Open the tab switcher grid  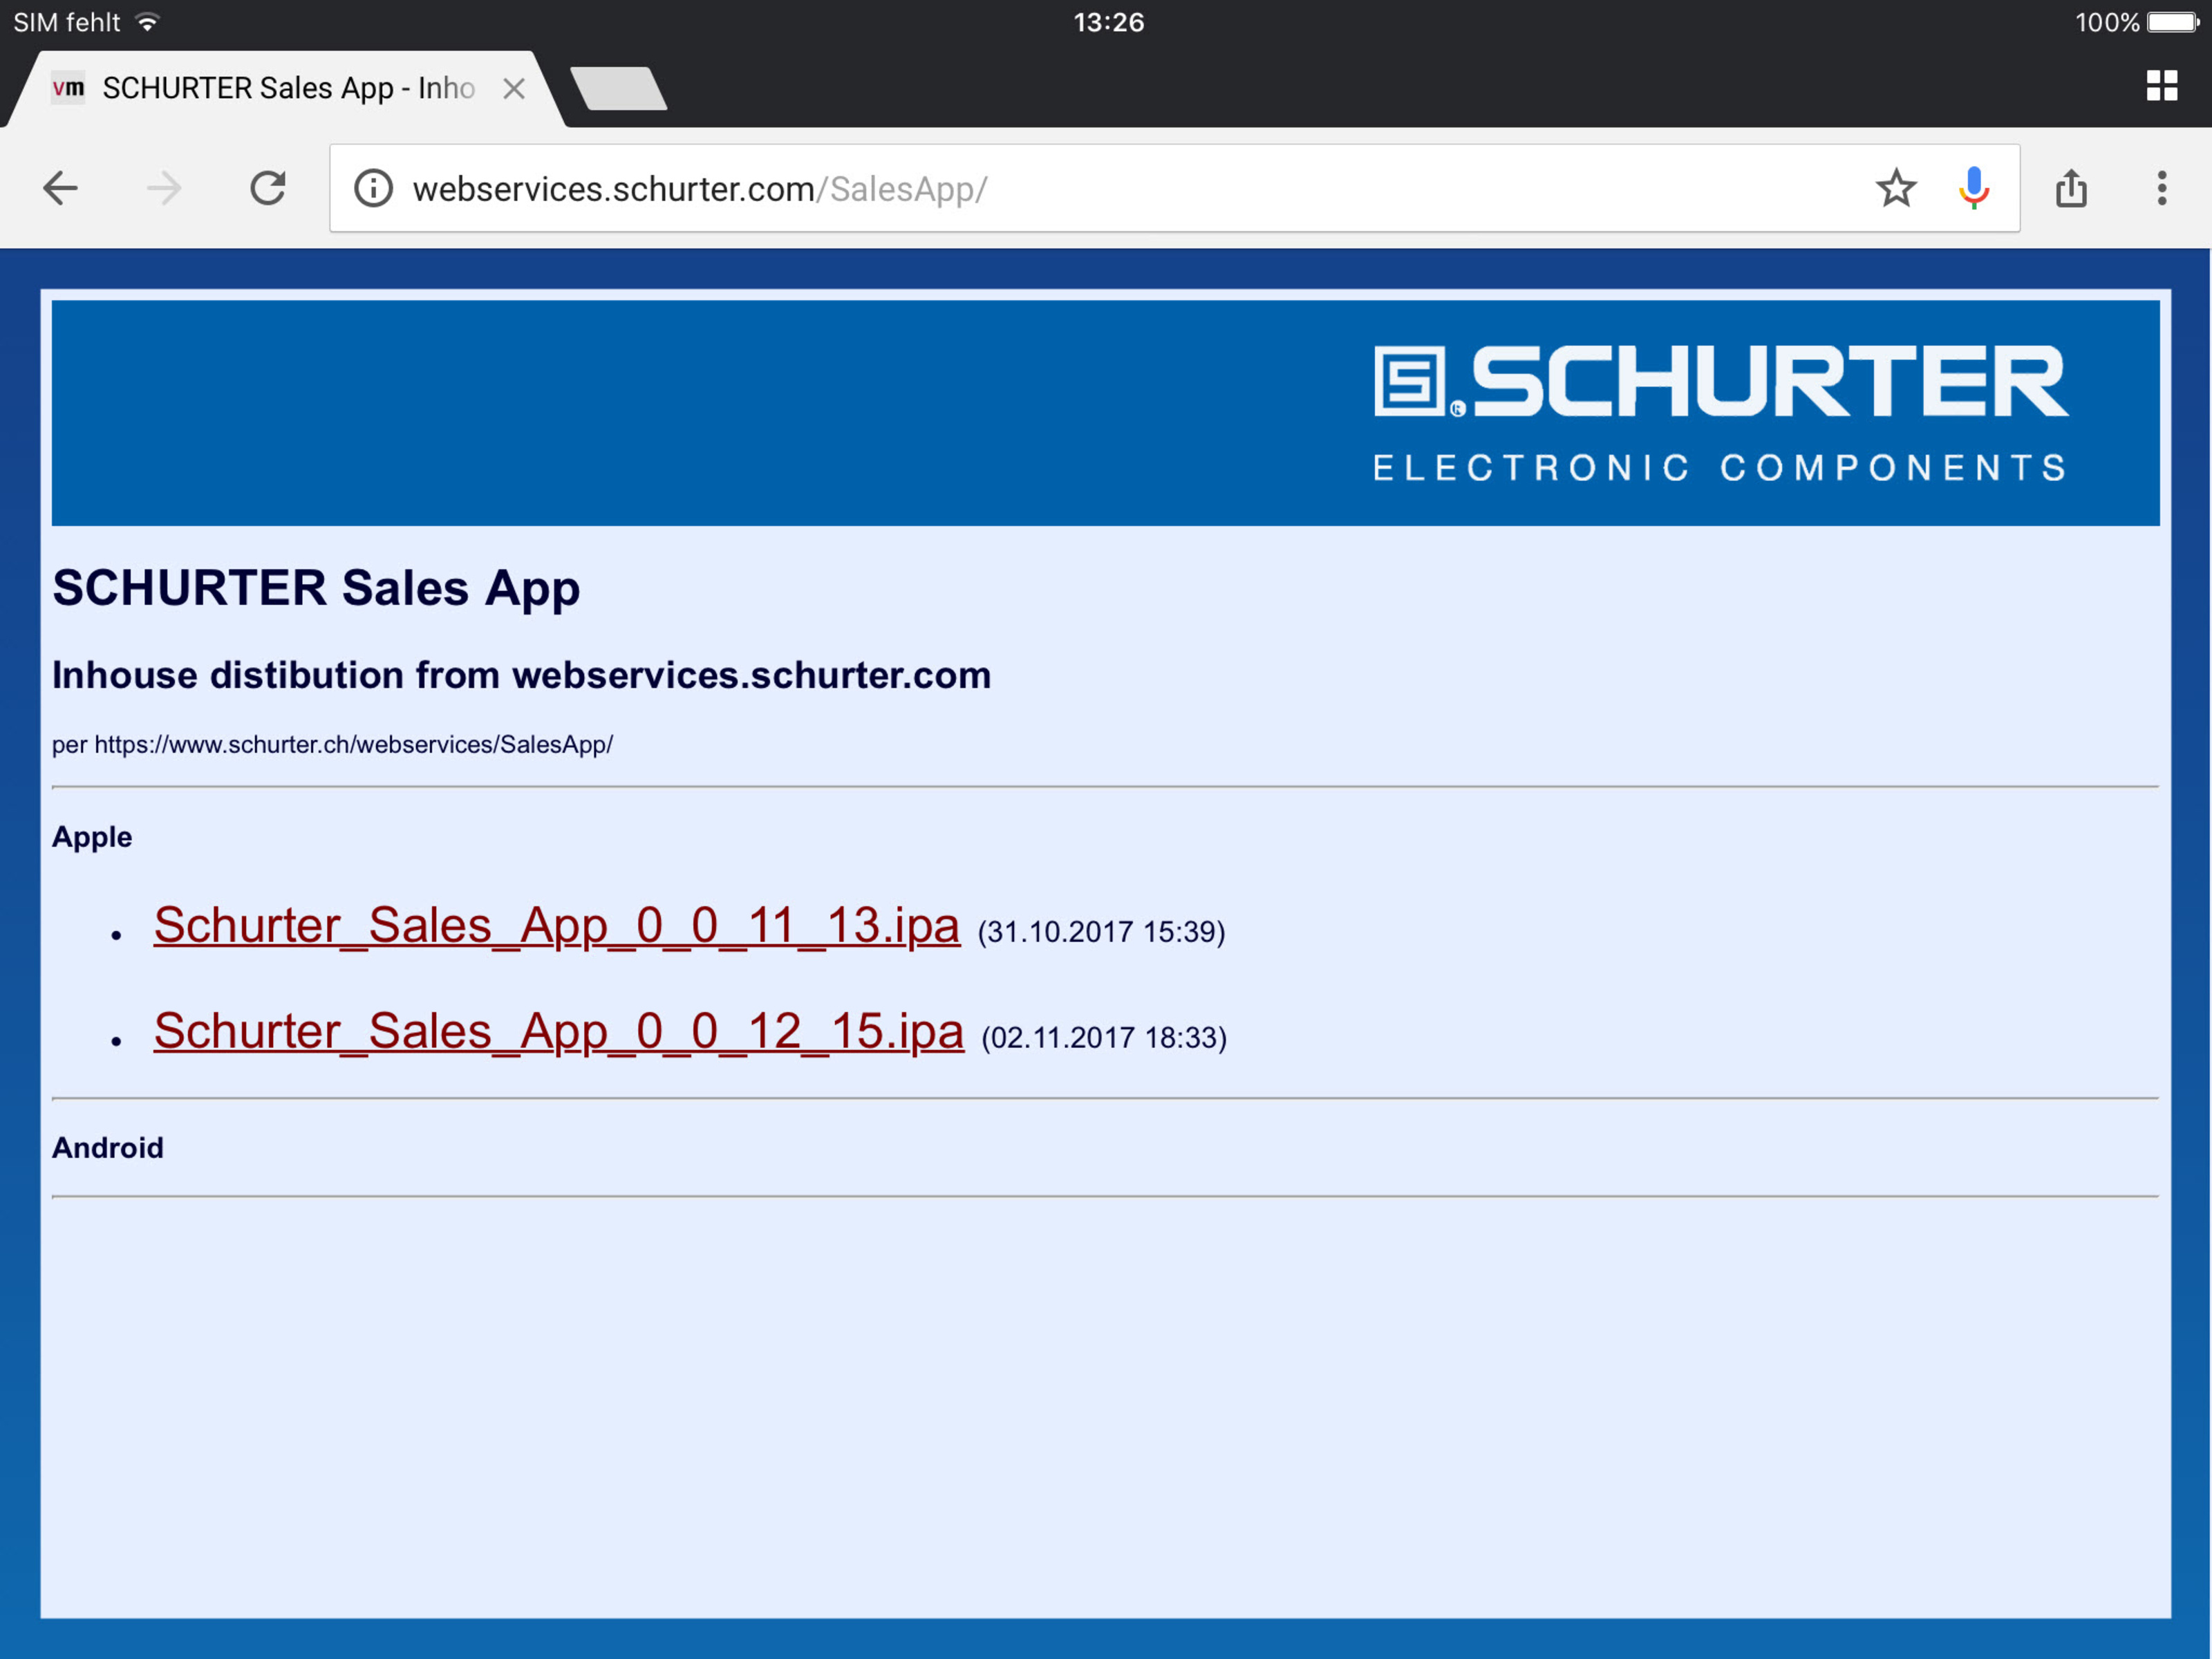[2162, 86]
